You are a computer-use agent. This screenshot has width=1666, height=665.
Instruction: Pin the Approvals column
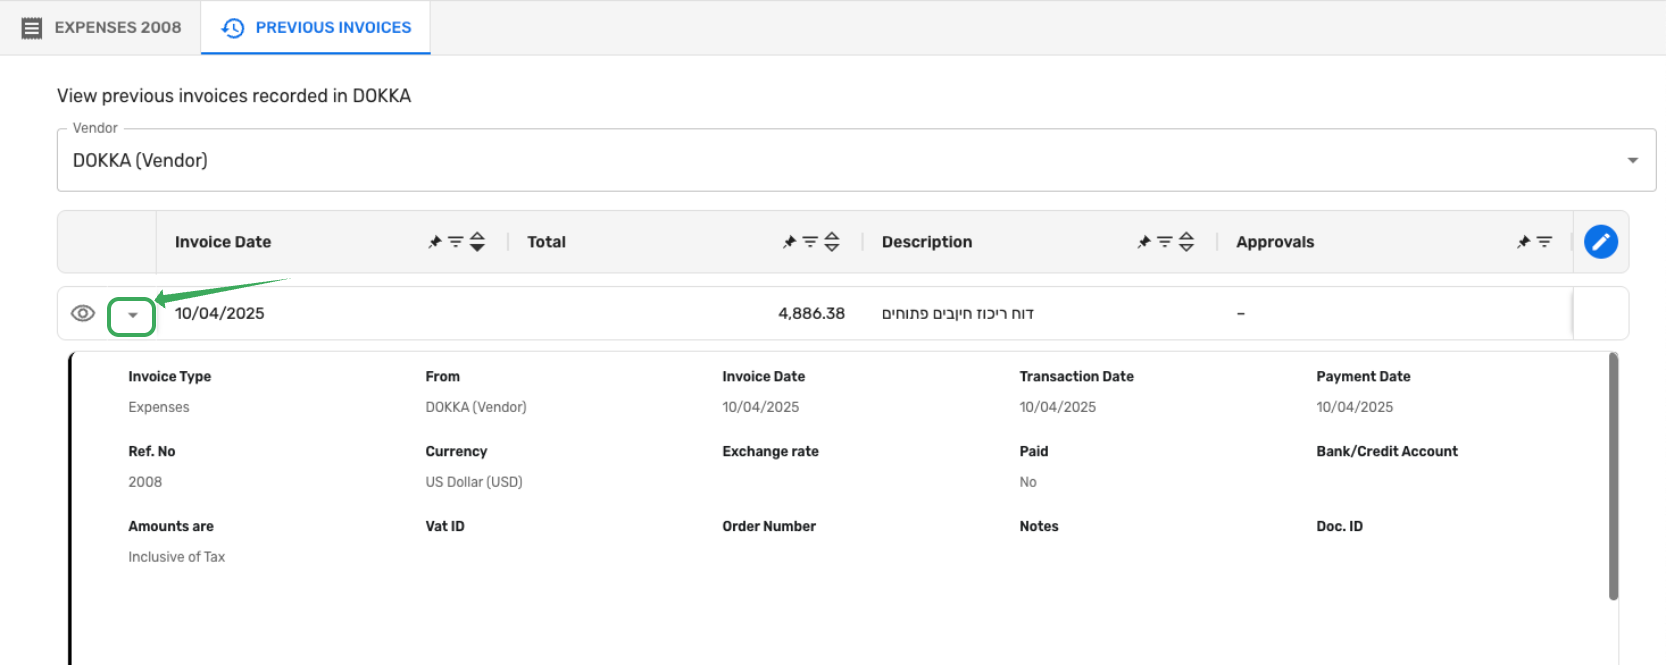point(1523,242)
